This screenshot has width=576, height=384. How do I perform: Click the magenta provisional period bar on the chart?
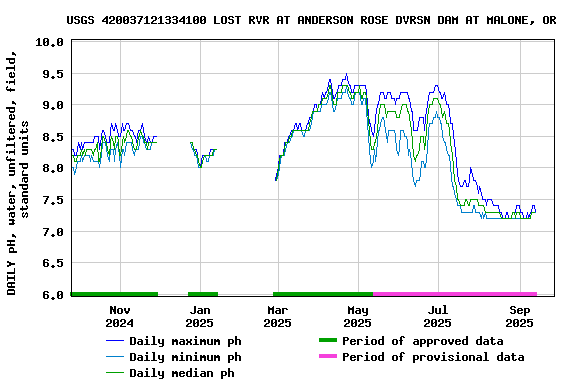pyautogui.click(x=455, y=294)
